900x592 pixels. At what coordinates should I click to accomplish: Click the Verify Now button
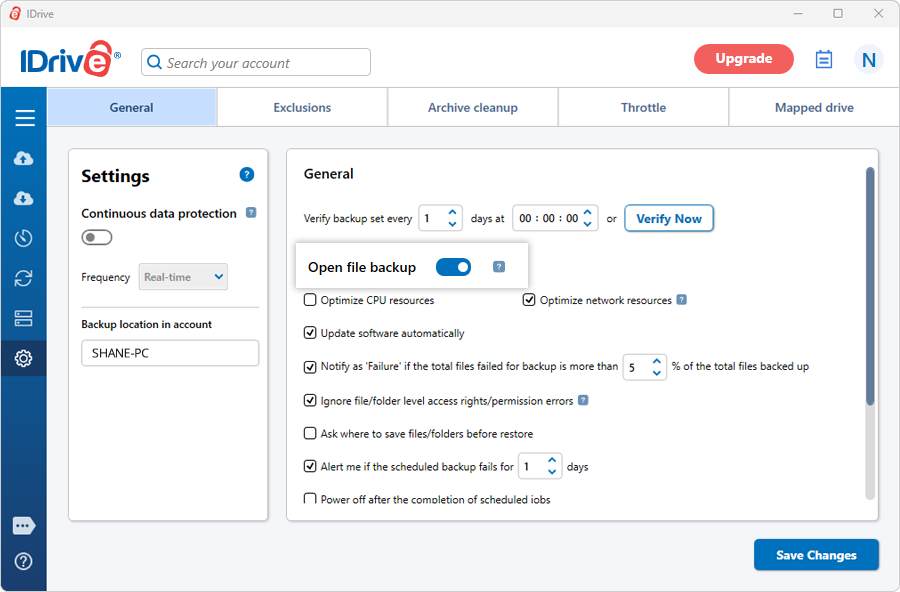tap(669, 218)
